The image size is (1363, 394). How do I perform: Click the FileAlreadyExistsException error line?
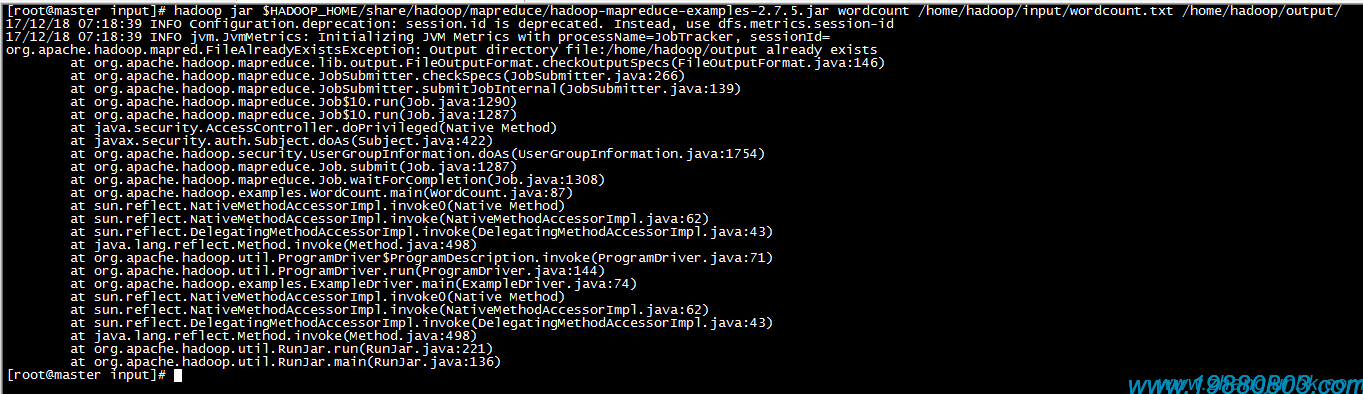pyautogui.click(x=442, y=49)
